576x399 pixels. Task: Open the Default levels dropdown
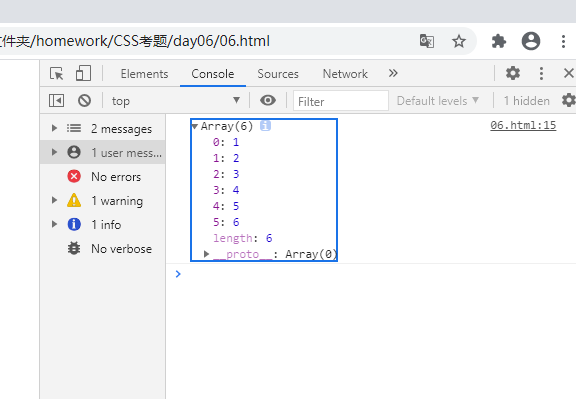[438, 101]
